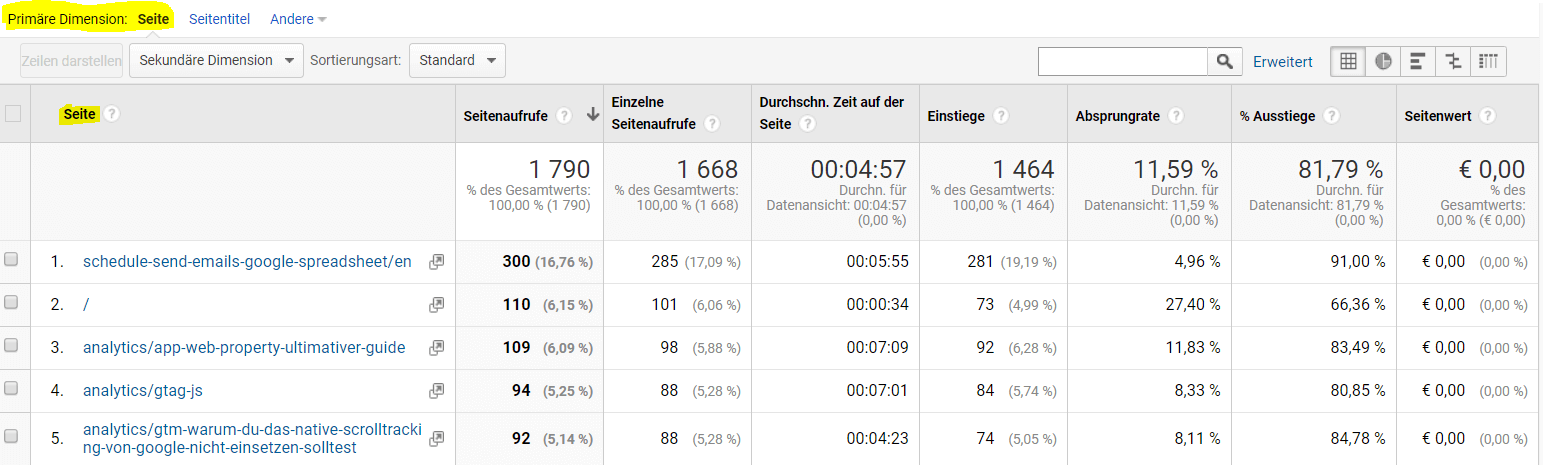1543x465 pixels.
Task: Expand the Andere dimension dropdown
Action: (x=298, y=19)
